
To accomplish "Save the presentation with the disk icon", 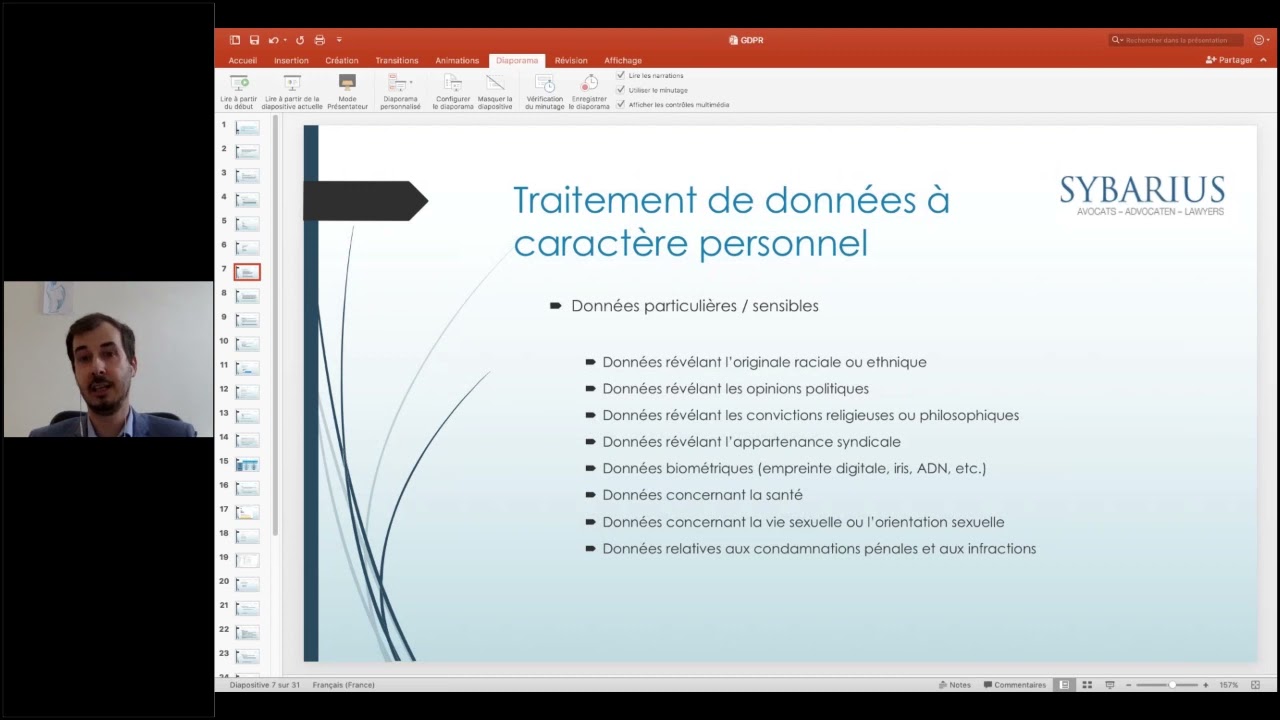I will point(255,40).
